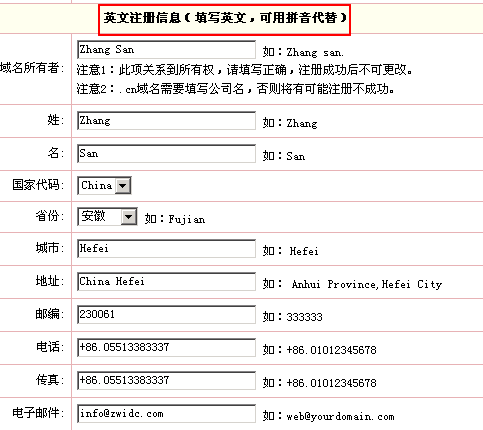Click the 传真 fax number input field
Image resolution: width=483 pixels, height=430 pixels.
(166, 381)
